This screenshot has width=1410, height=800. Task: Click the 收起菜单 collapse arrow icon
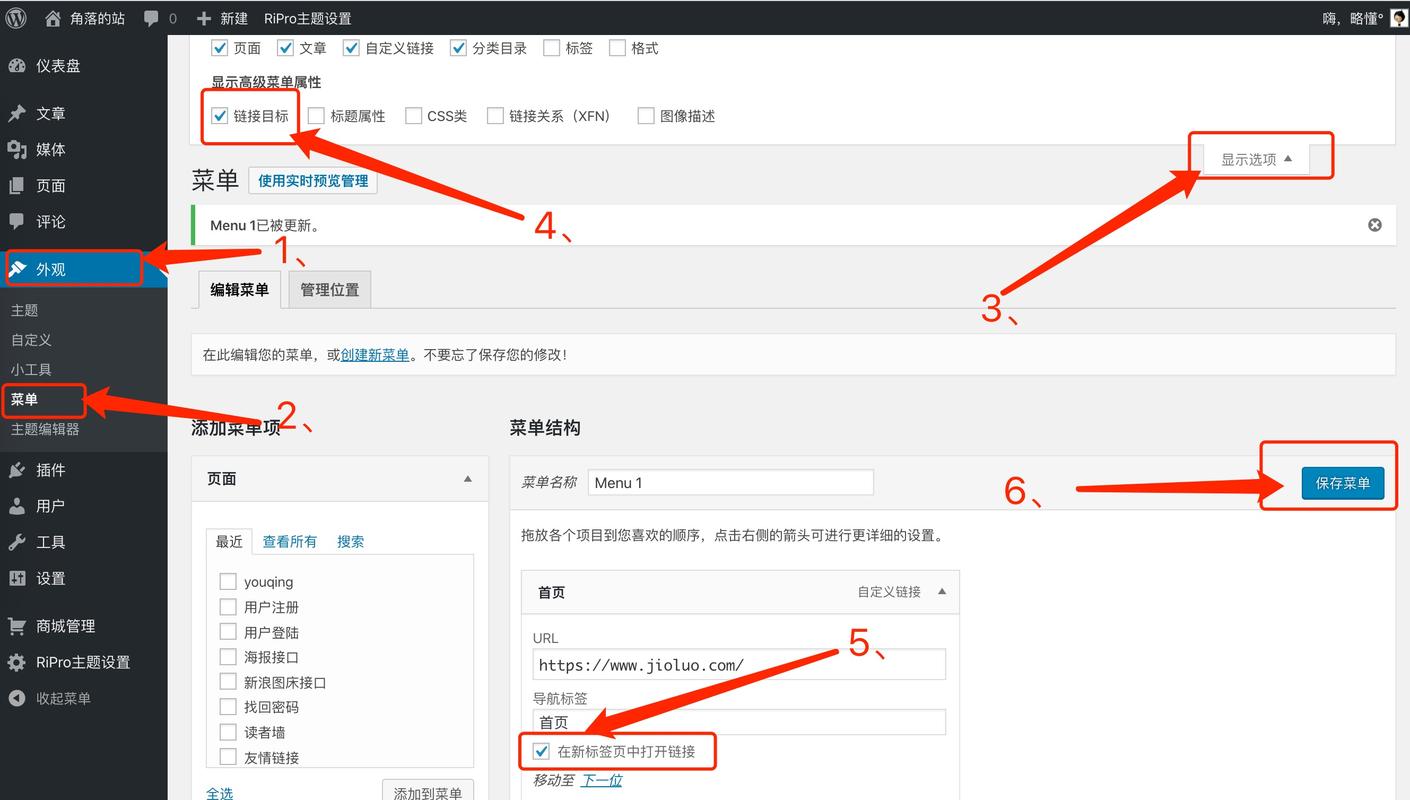[x=17, y=698]
